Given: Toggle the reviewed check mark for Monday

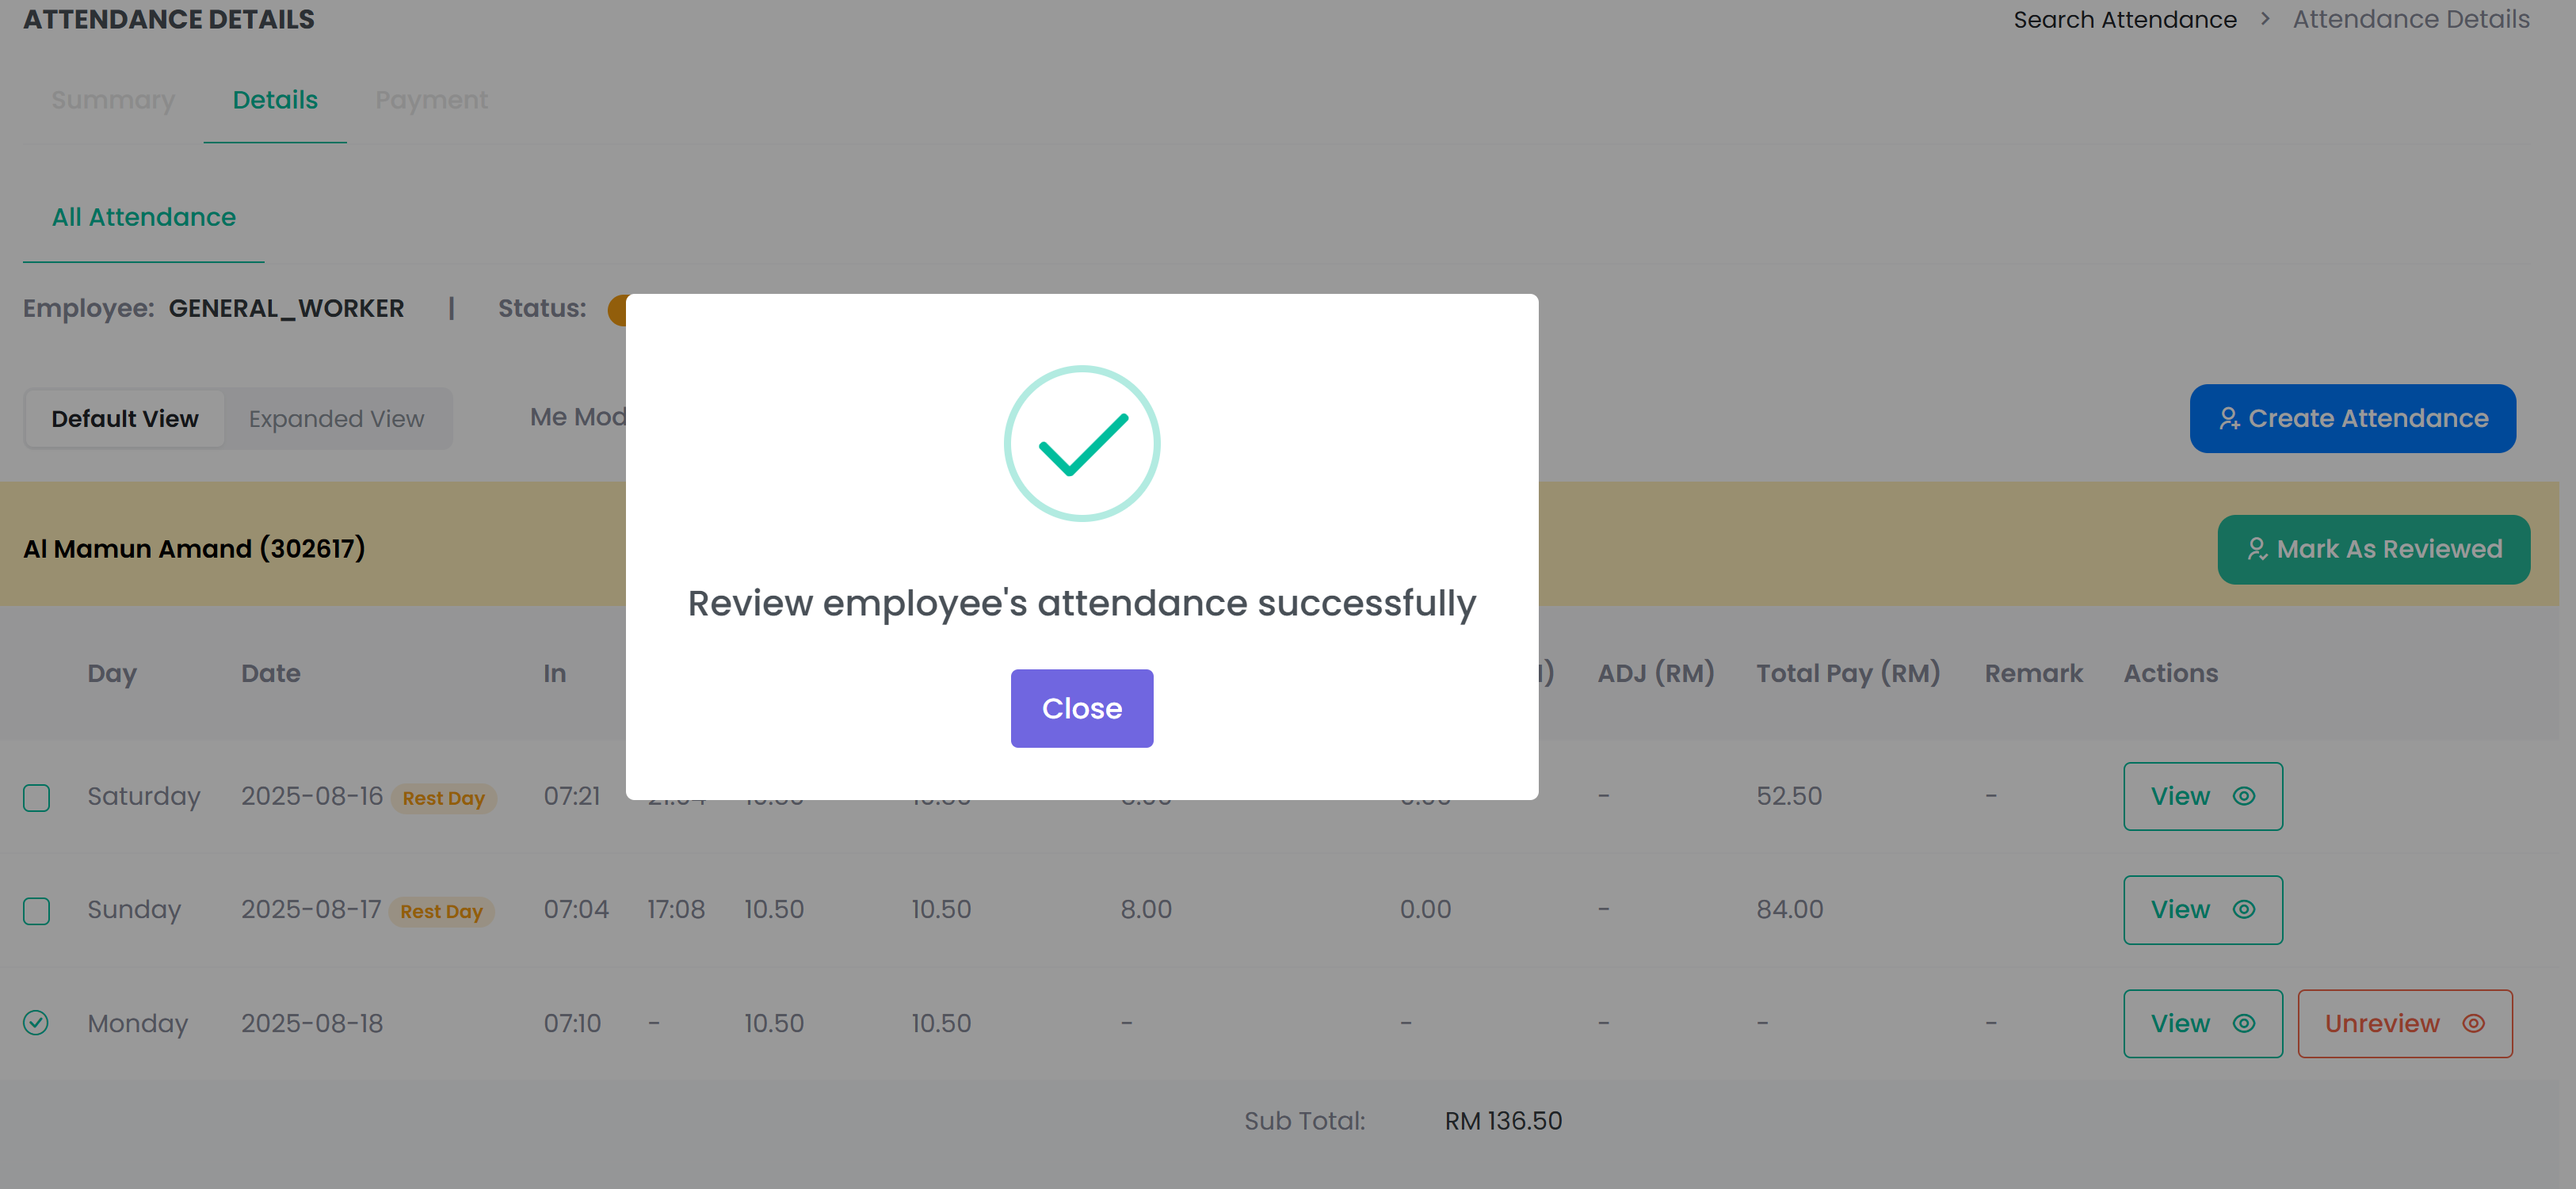Looking at the screenshot, I should click(36, 1022).
